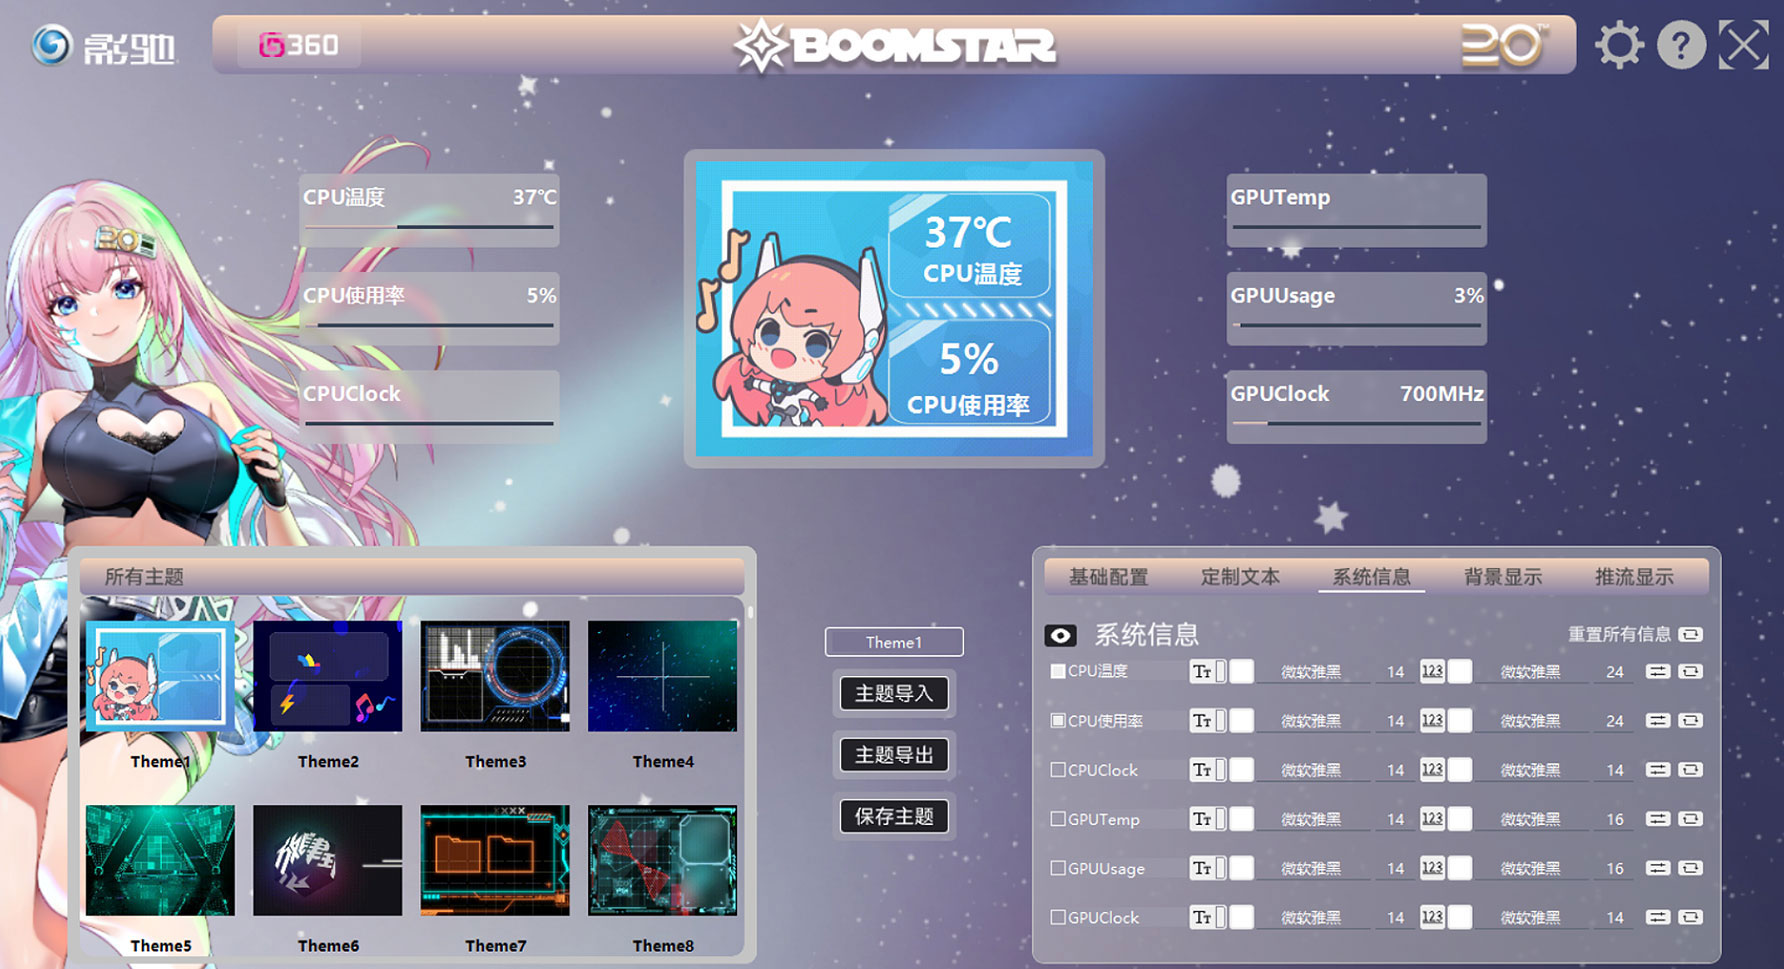Click the swap-arrows icon in GPUUsage row
This screenshot has width=1784, height=969.
point(1658,868)
